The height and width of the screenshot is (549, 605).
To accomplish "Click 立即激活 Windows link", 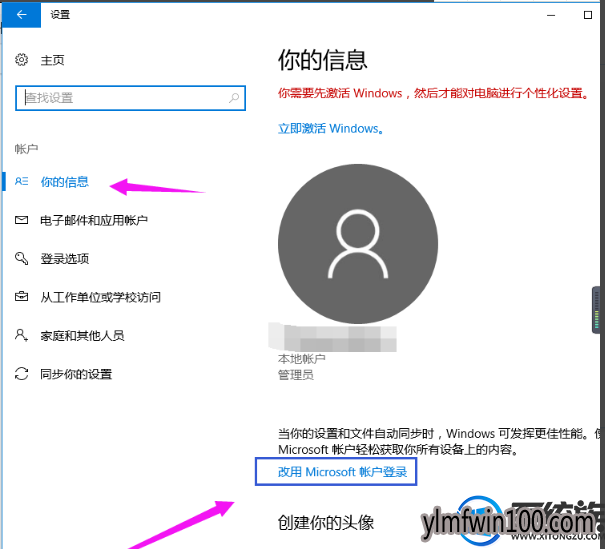I will click(x=331, y=128).
